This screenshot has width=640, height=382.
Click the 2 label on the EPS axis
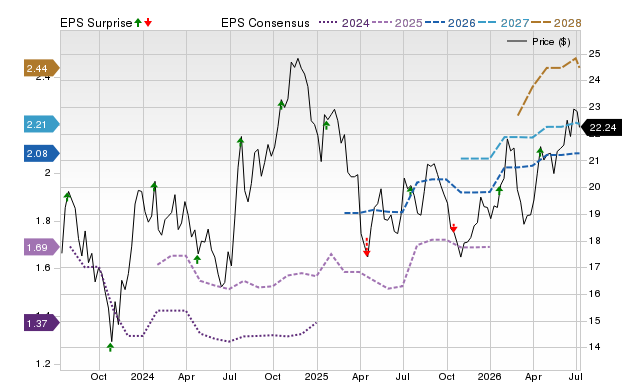(48, 173)
